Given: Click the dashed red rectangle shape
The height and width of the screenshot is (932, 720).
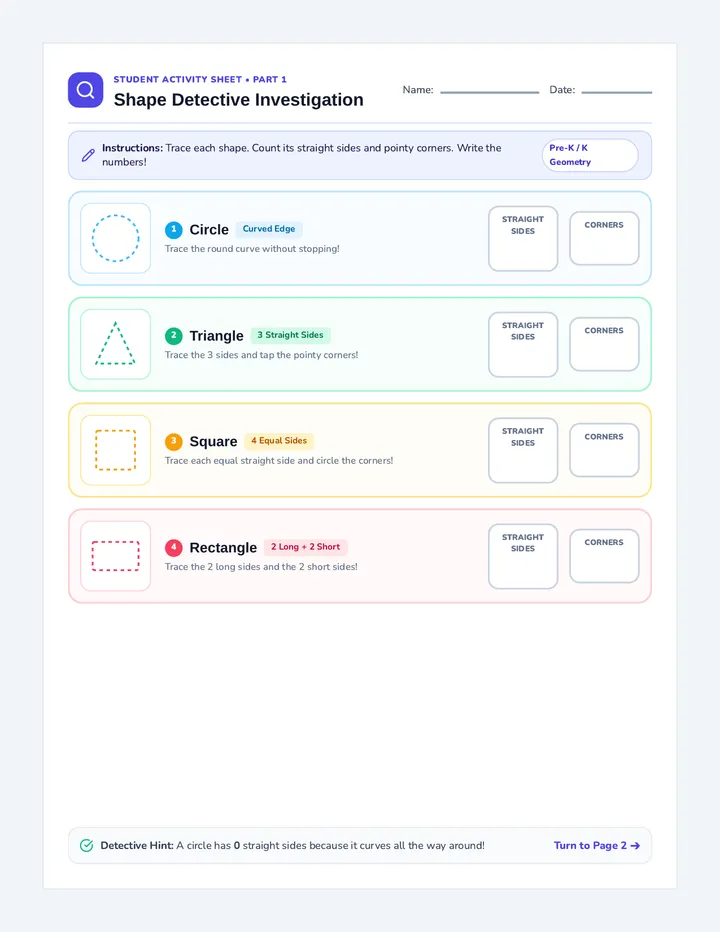Looking at the screenshot, I should pos(115,556).
